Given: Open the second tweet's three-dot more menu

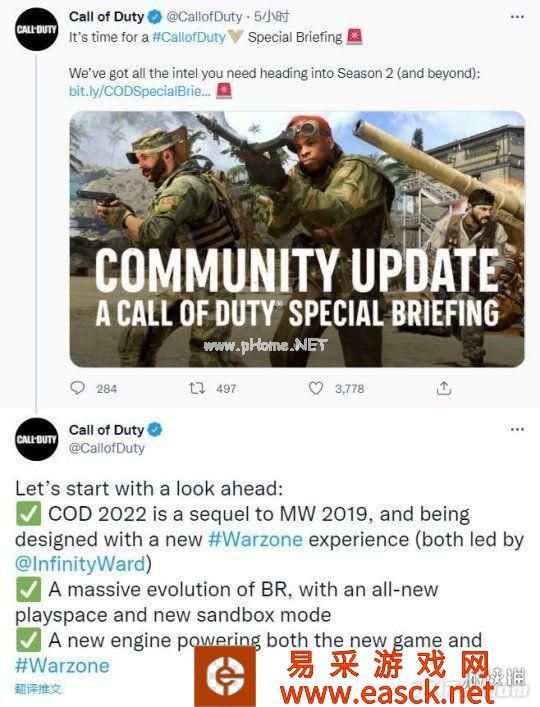Looking at the screenshot, I should (x=517, y=429).
